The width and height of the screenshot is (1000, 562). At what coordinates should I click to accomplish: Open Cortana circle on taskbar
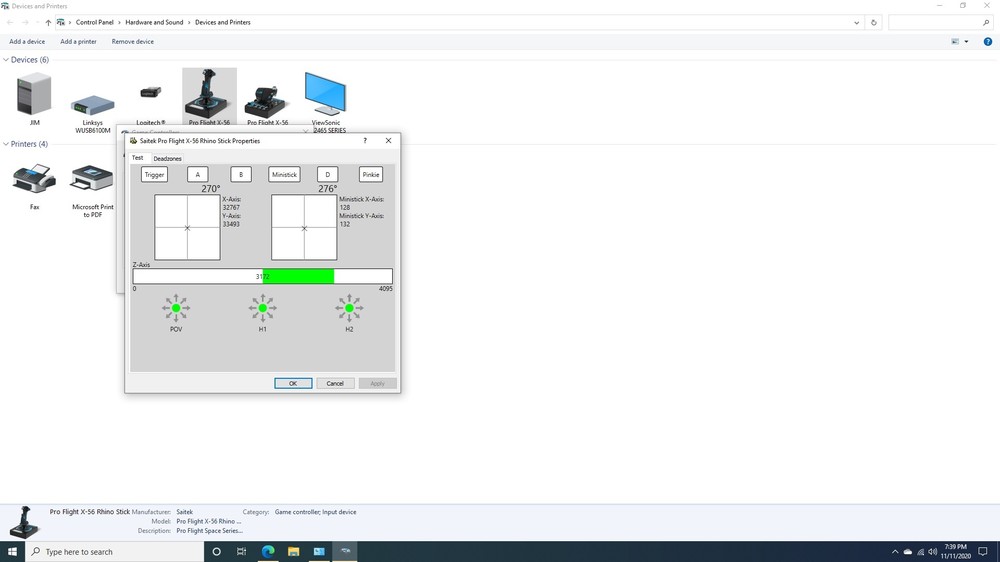(216, 552)
